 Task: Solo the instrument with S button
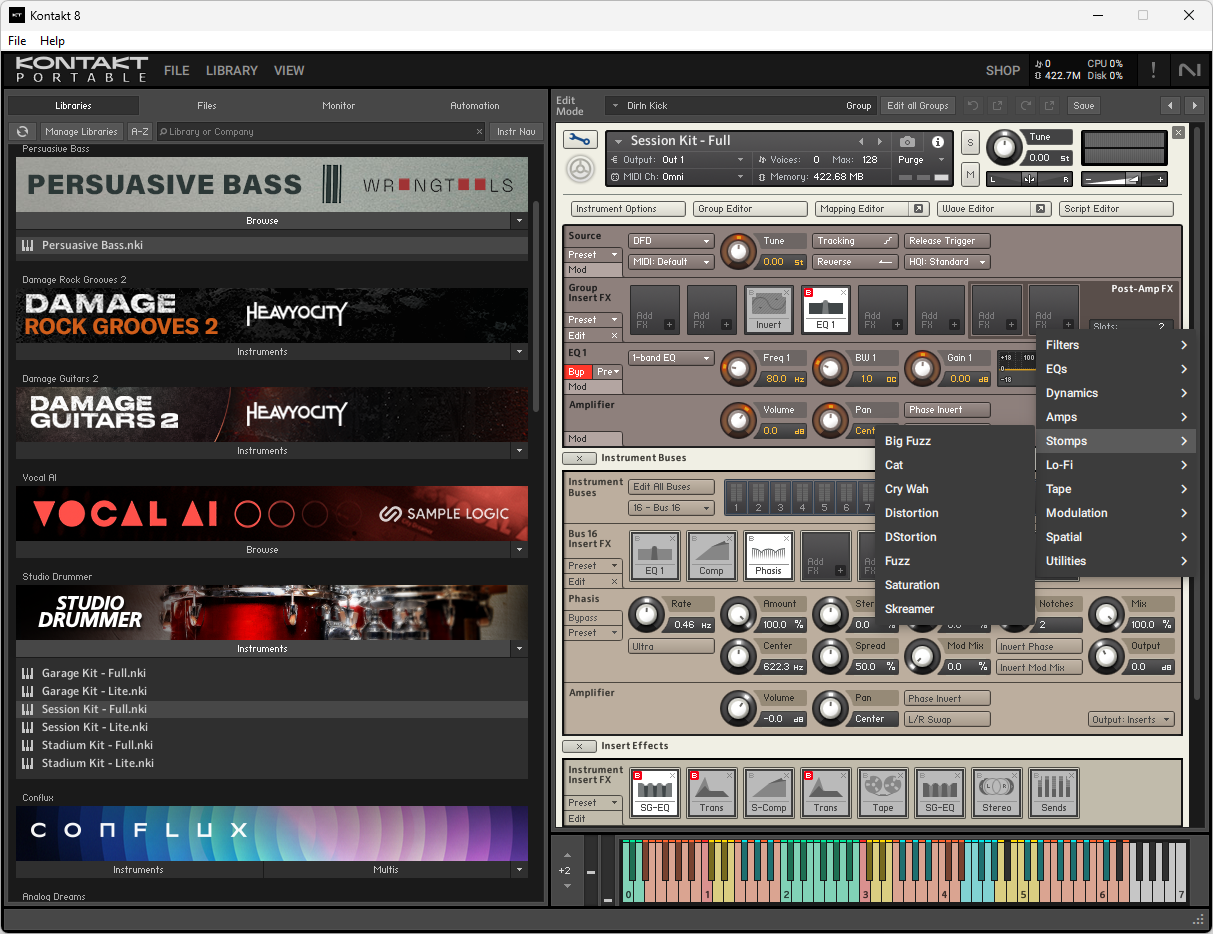click(970, 142)
